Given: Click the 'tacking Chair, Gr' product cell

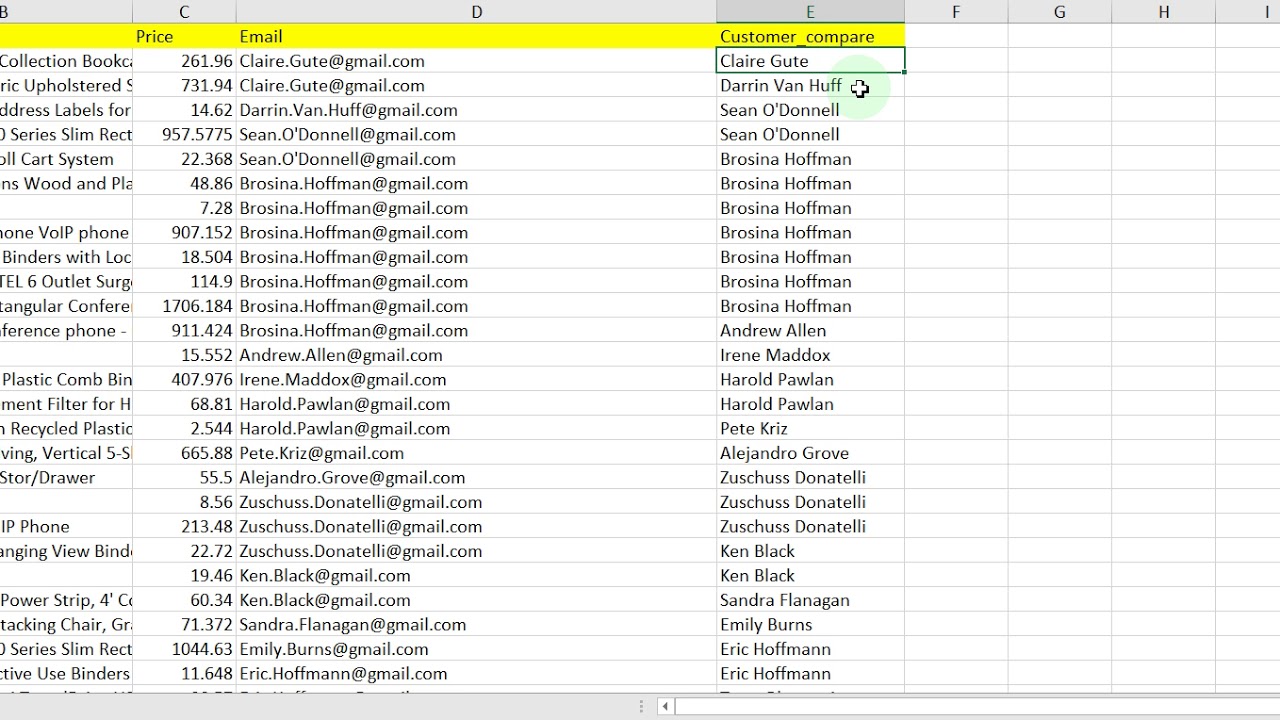Looking at the screenshot, I should pyautogui.click(x=66, y=625).
